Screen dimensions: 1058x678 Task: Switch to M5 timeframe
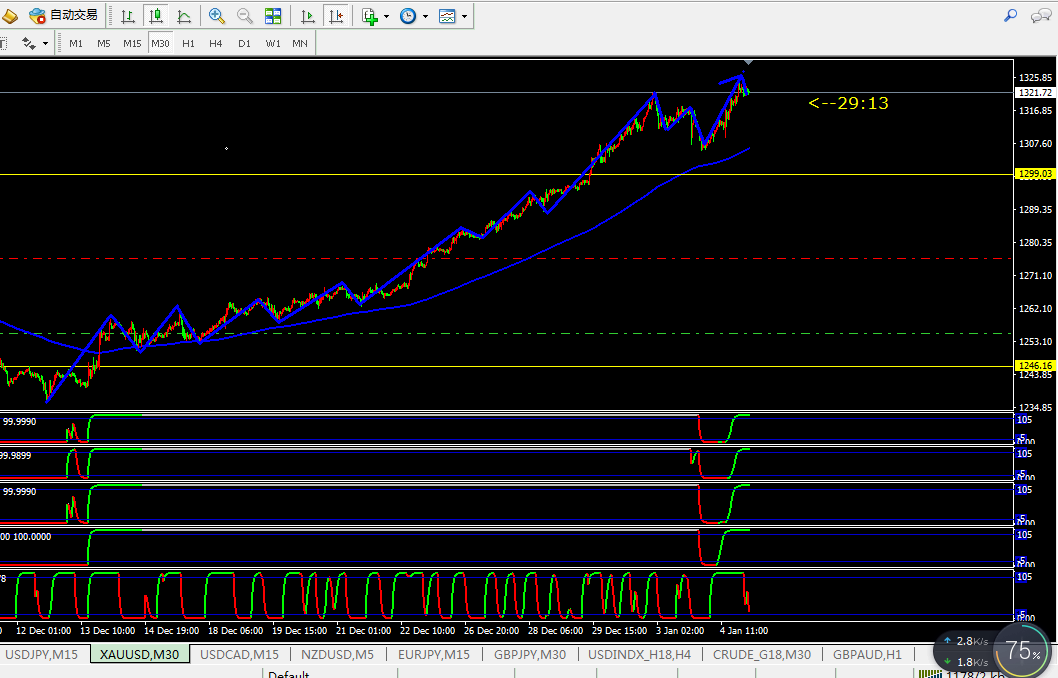[103, 43]
